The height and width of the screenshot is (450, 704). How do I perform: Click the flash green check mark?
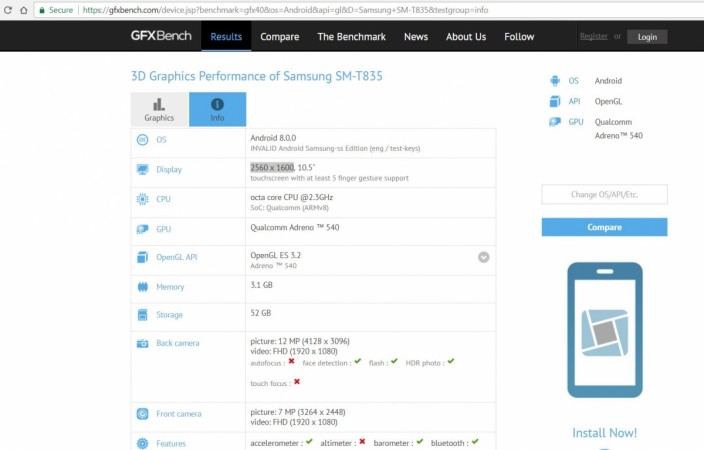point(394,361)
